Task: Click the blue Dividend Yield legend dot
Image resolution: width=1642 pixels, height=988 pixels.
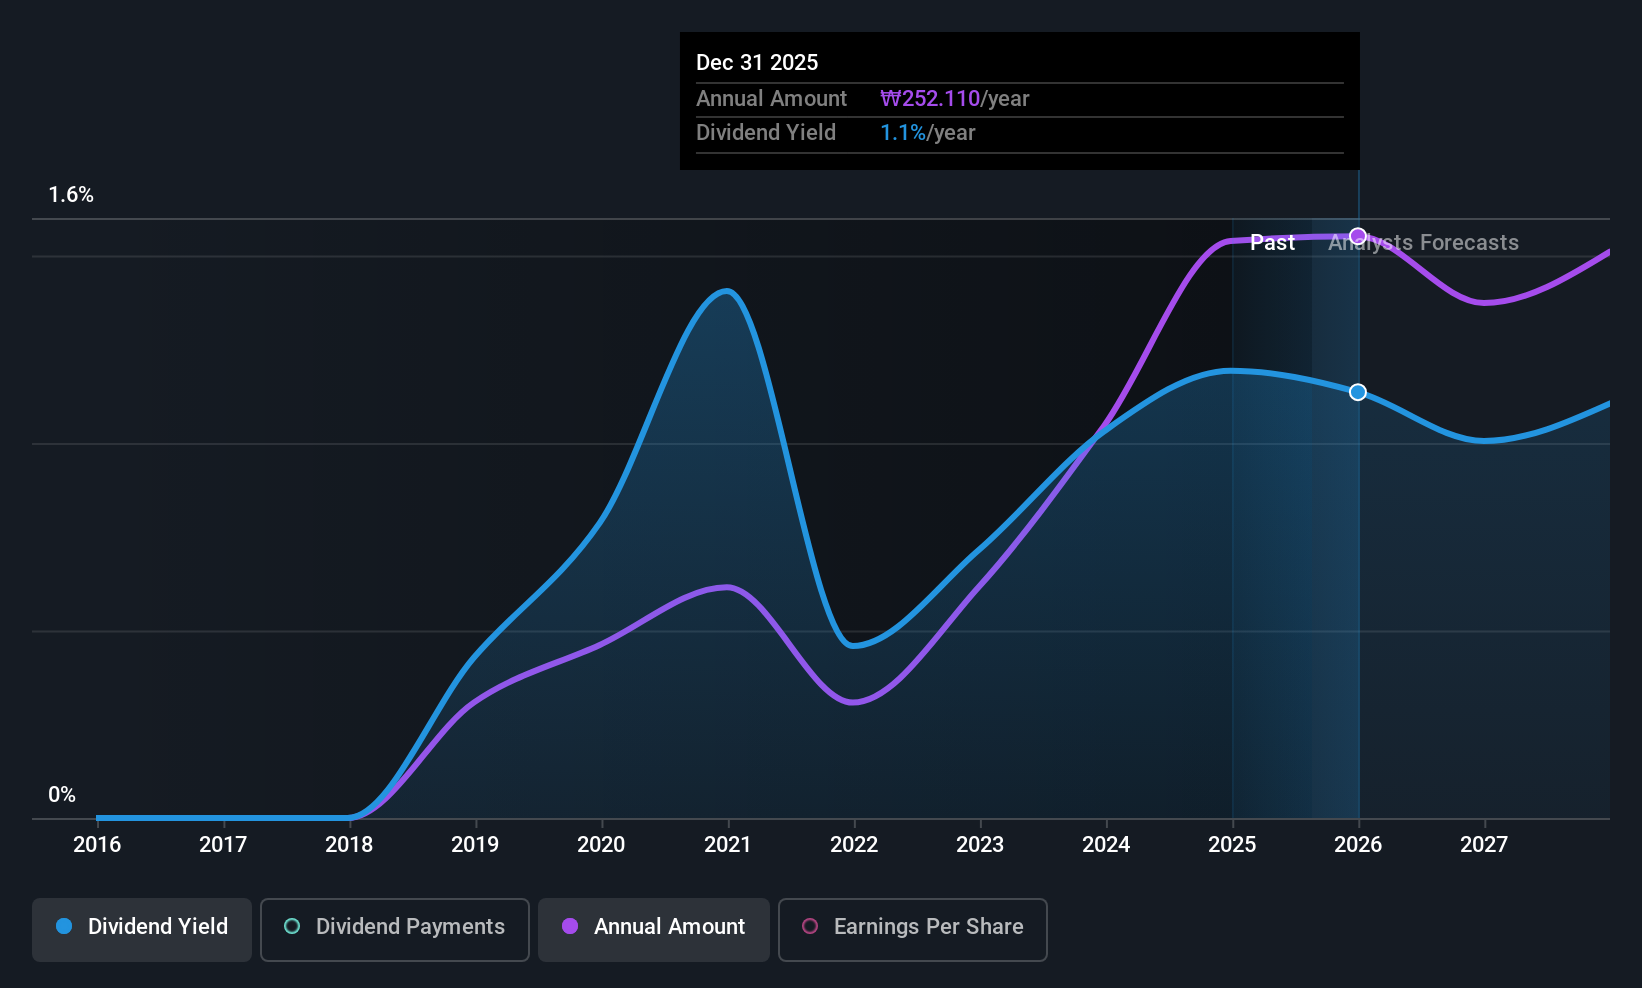Action: tap(64, 926)
